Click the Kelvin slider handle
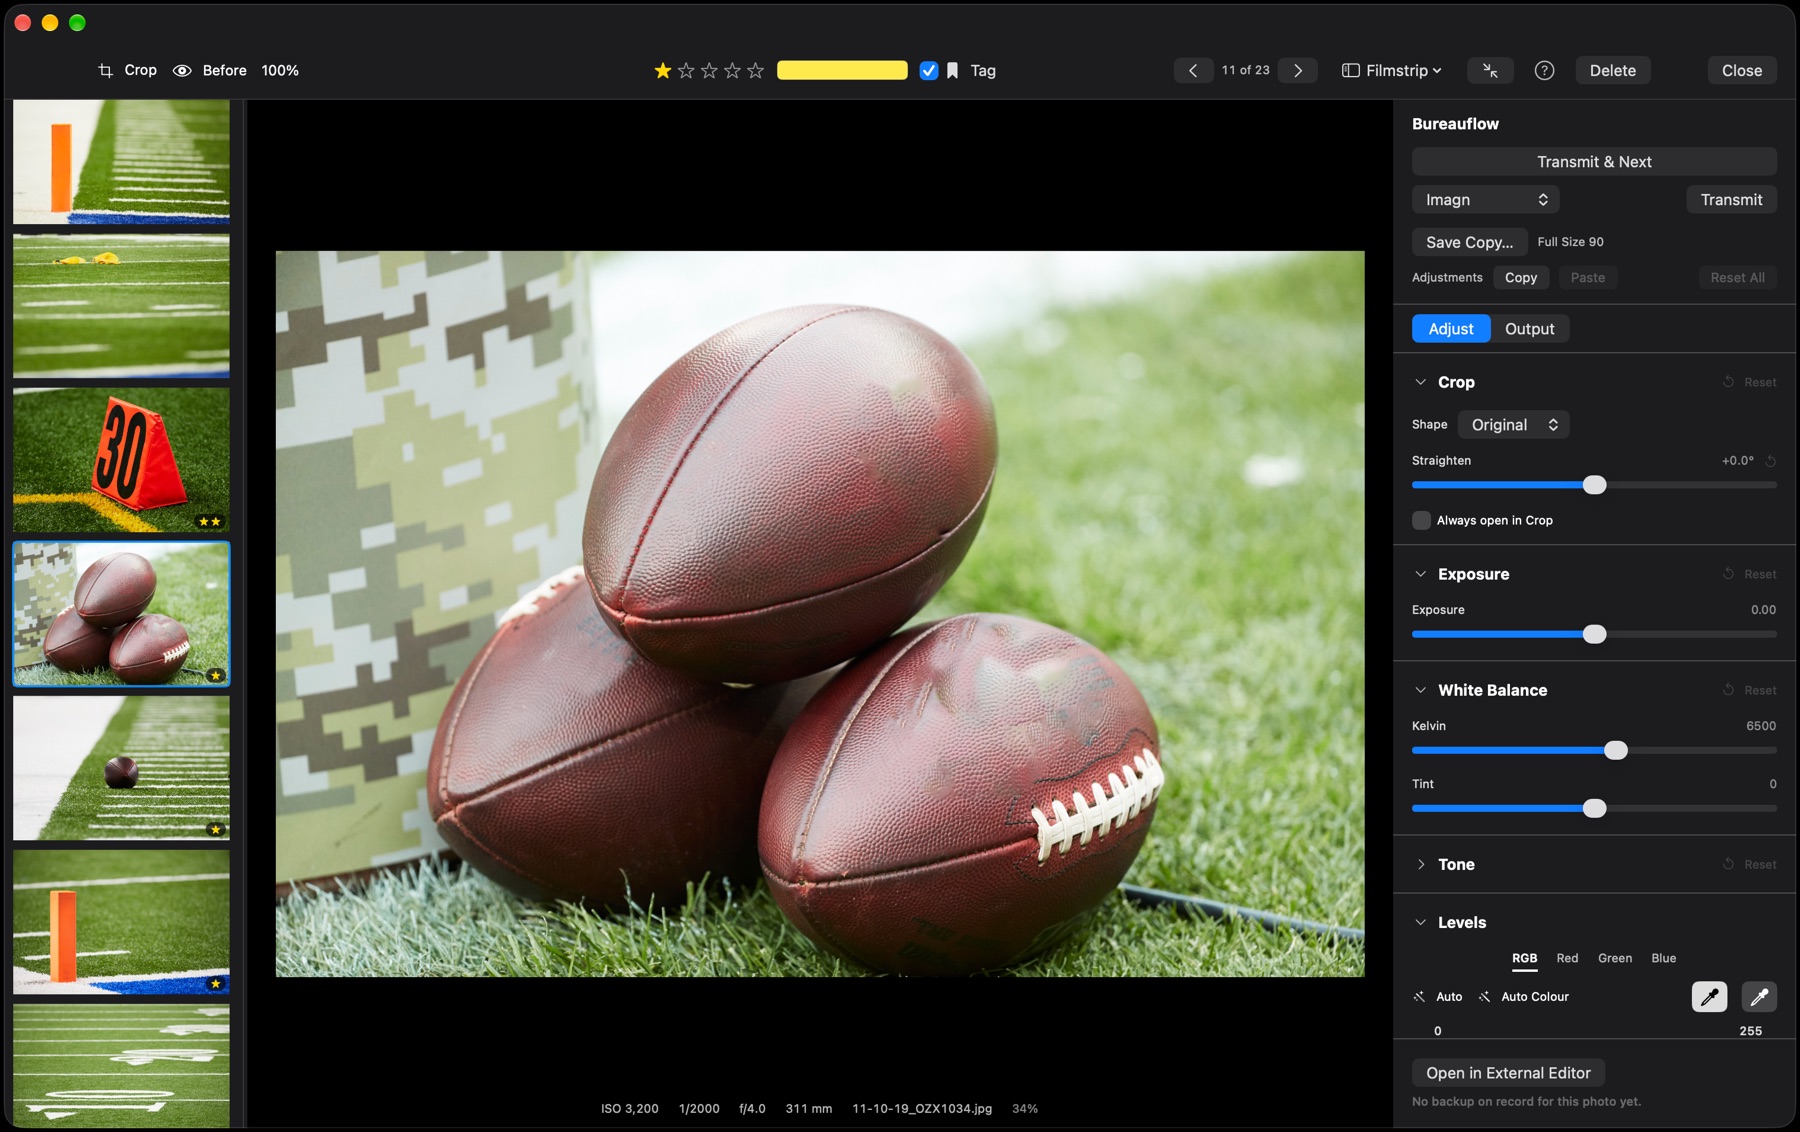 point(1615,750)
